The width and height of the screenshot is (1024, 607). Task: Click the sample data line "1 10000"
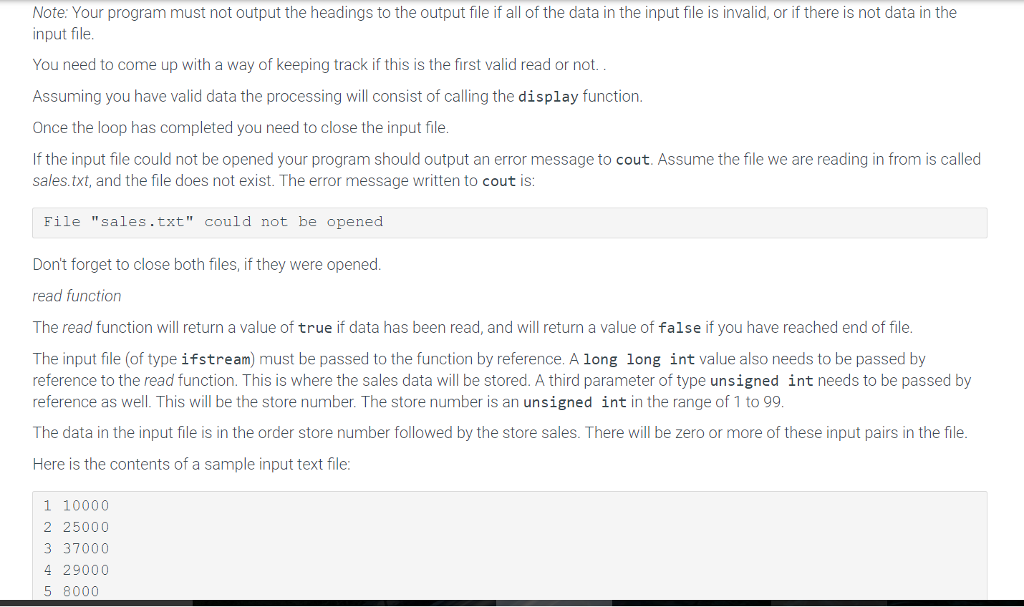[x=76, y=506]
